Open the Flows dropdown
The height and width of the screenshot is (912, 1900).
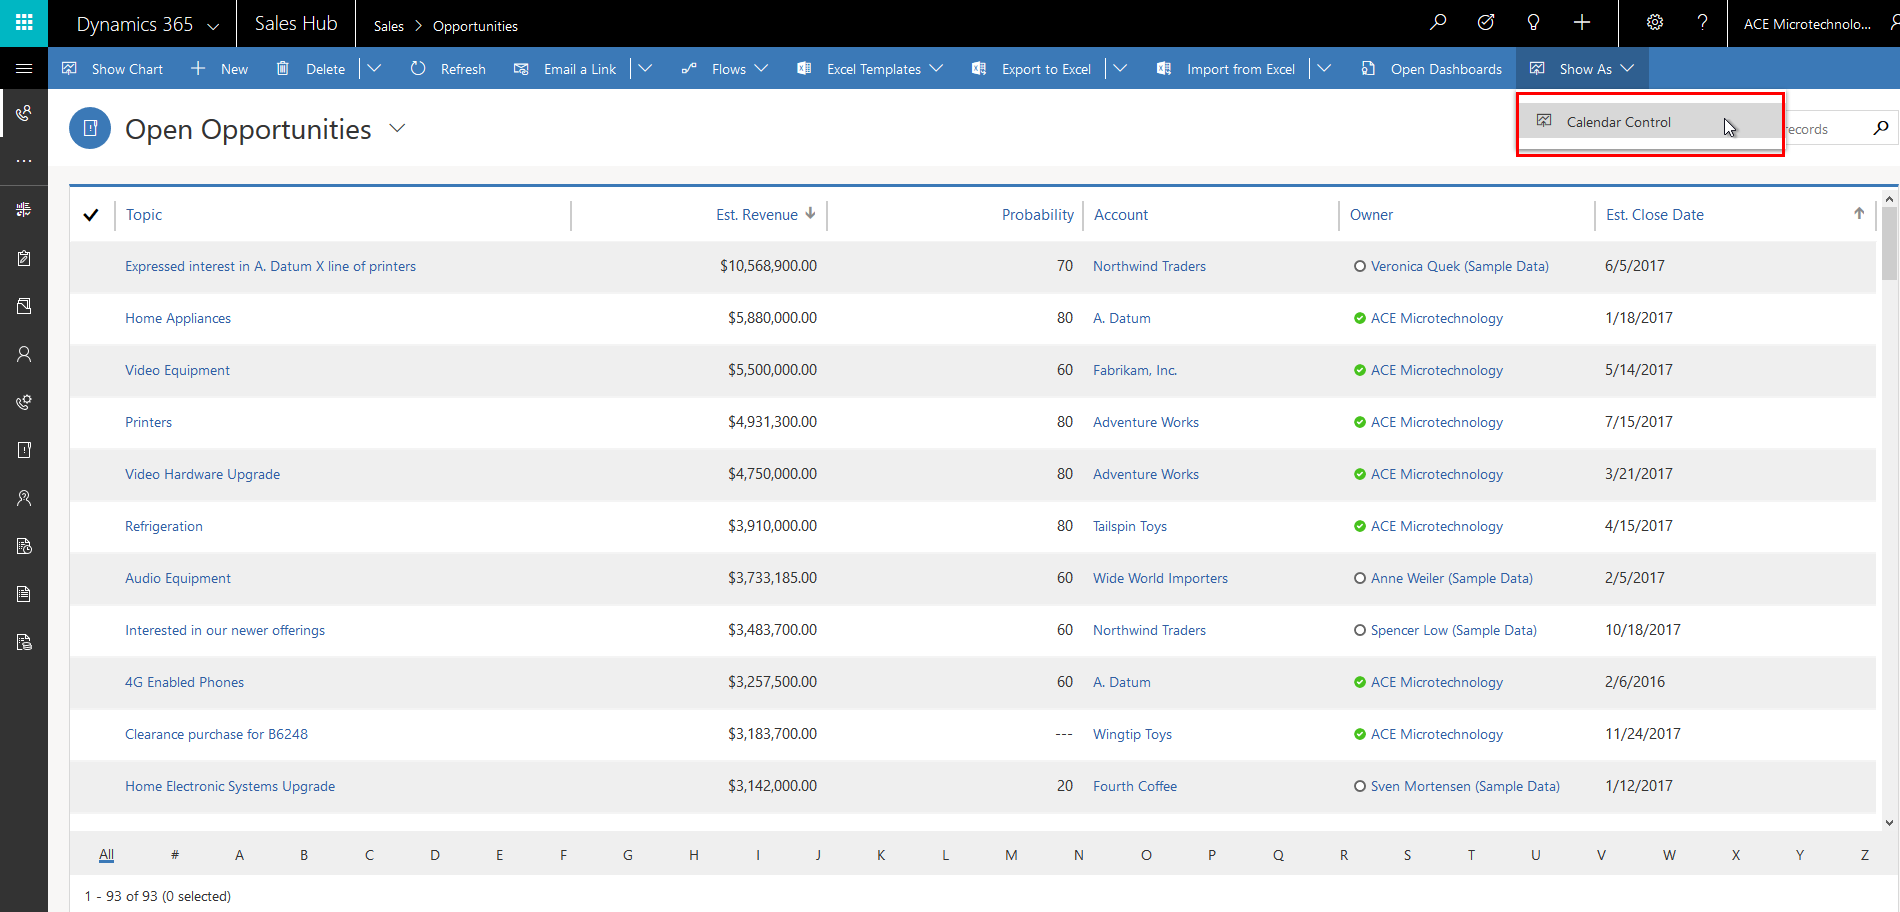click(725, 69)
